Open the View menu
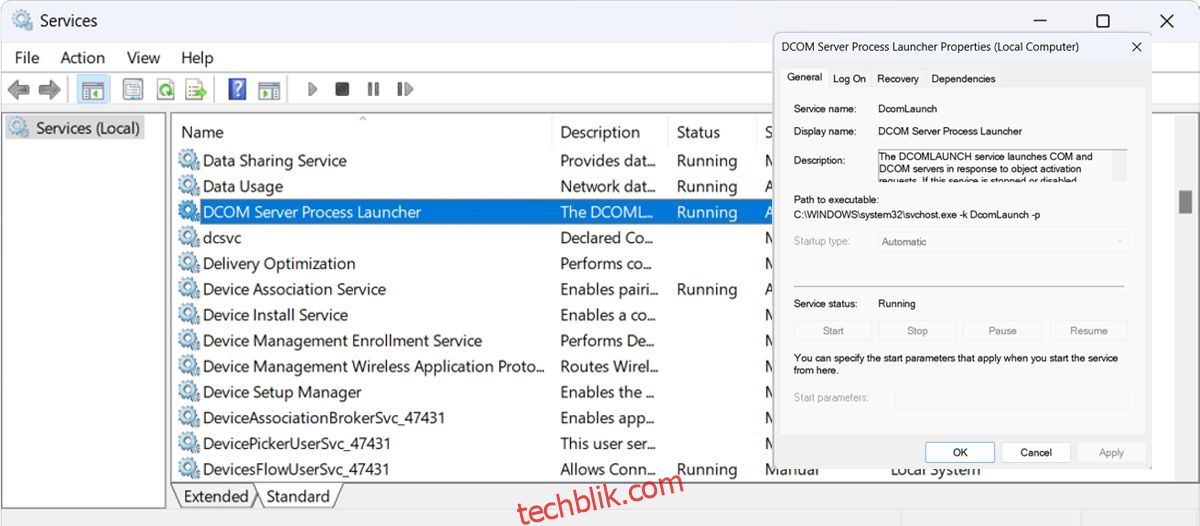1200x526 pixels. tap(144, 58)
